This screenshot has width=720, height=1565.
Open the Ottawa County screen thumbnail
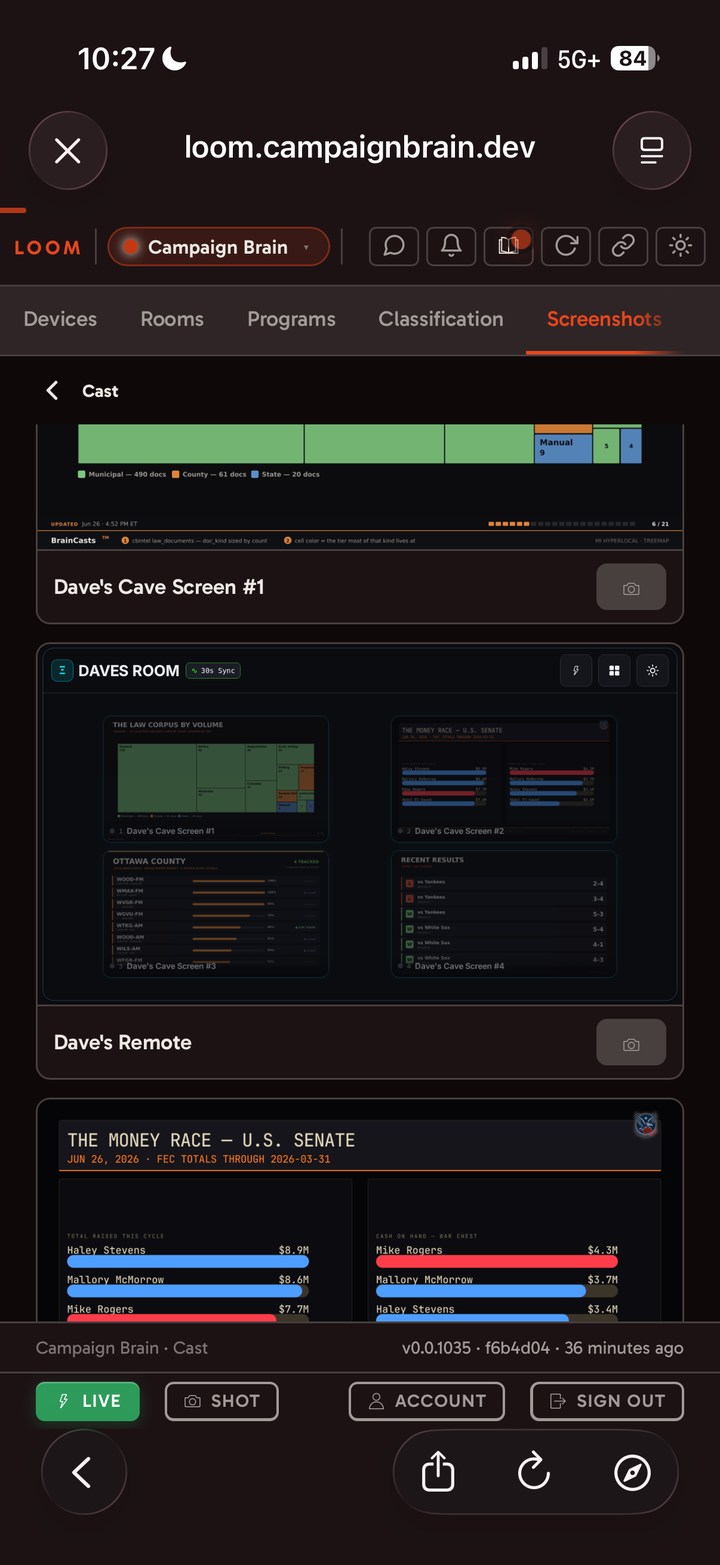[x=215, y=913]
